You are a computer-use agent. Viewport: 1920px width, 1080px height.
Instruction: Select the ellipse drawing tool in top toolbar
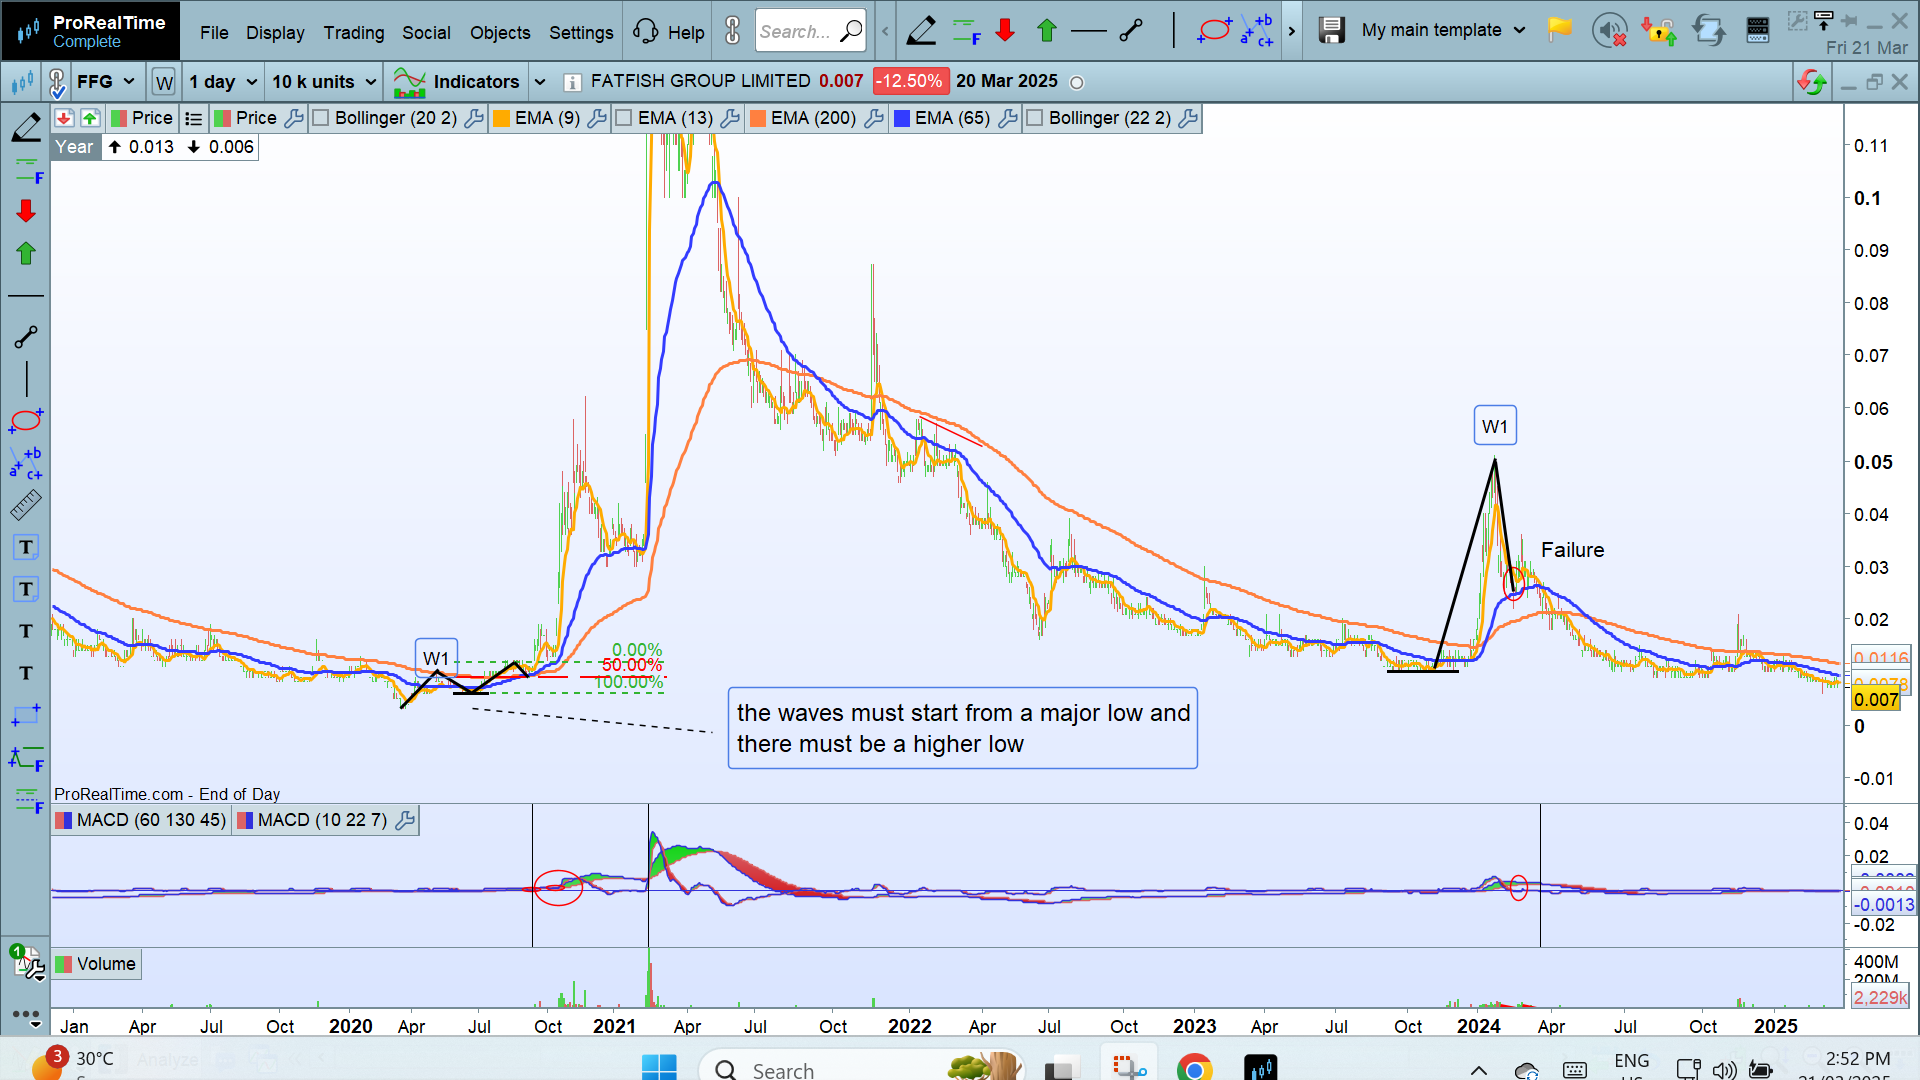pos(1213,31)
